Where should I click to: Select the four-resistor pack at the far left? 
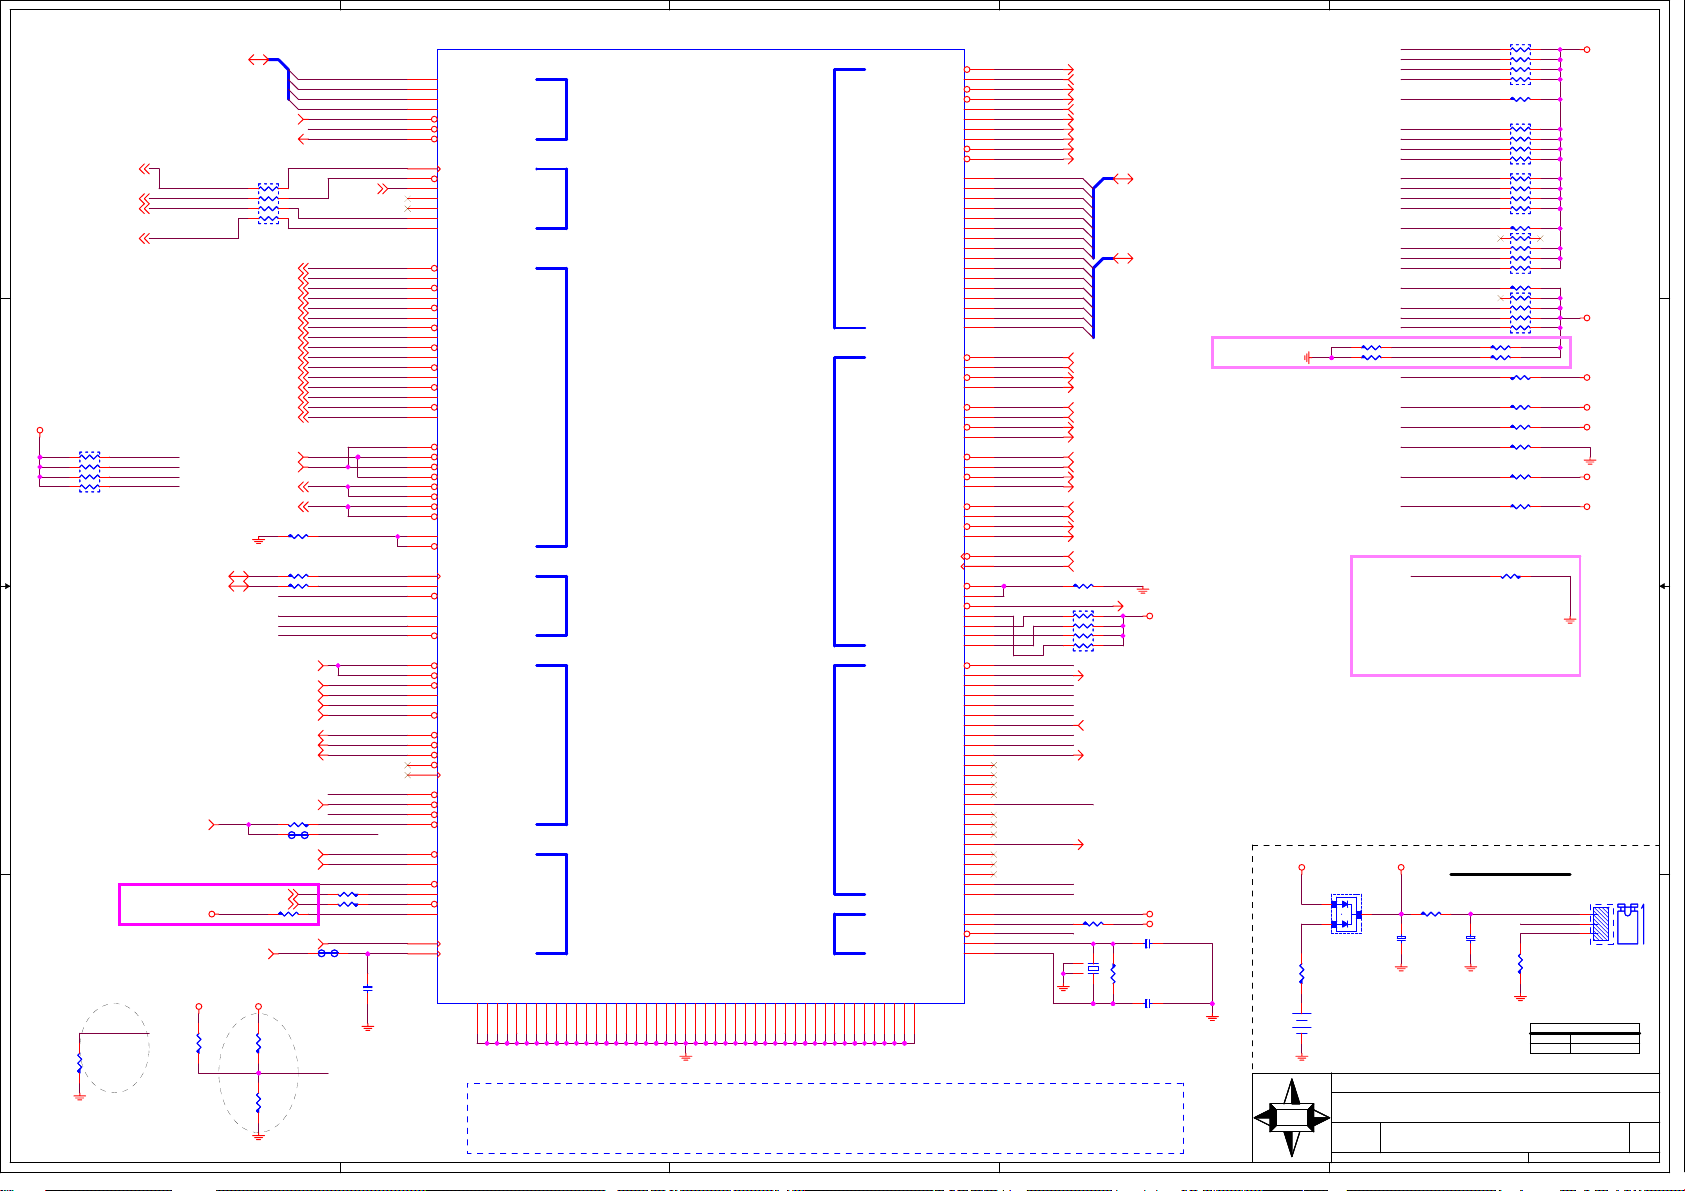coord(89,472)
